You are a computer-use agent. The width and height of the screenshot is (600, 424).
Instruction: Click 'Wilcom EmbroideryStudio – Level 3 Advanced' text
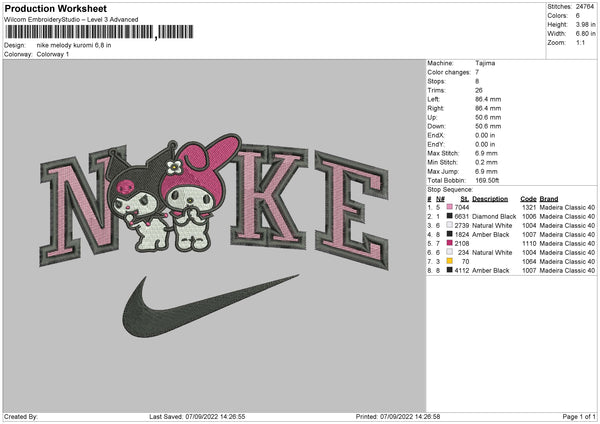click(71, 20)
